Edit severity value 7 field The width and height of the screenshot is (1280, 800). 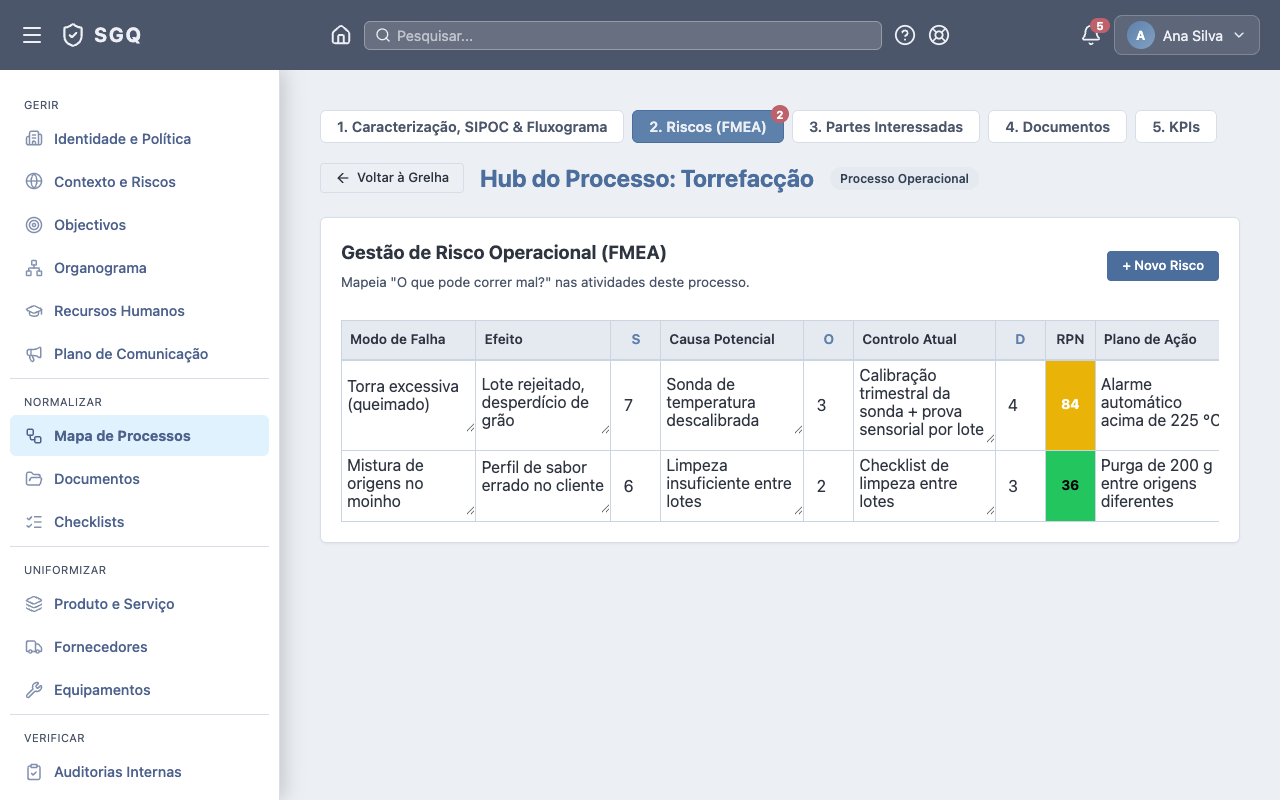pyautogui.click(x=635, y=405)
